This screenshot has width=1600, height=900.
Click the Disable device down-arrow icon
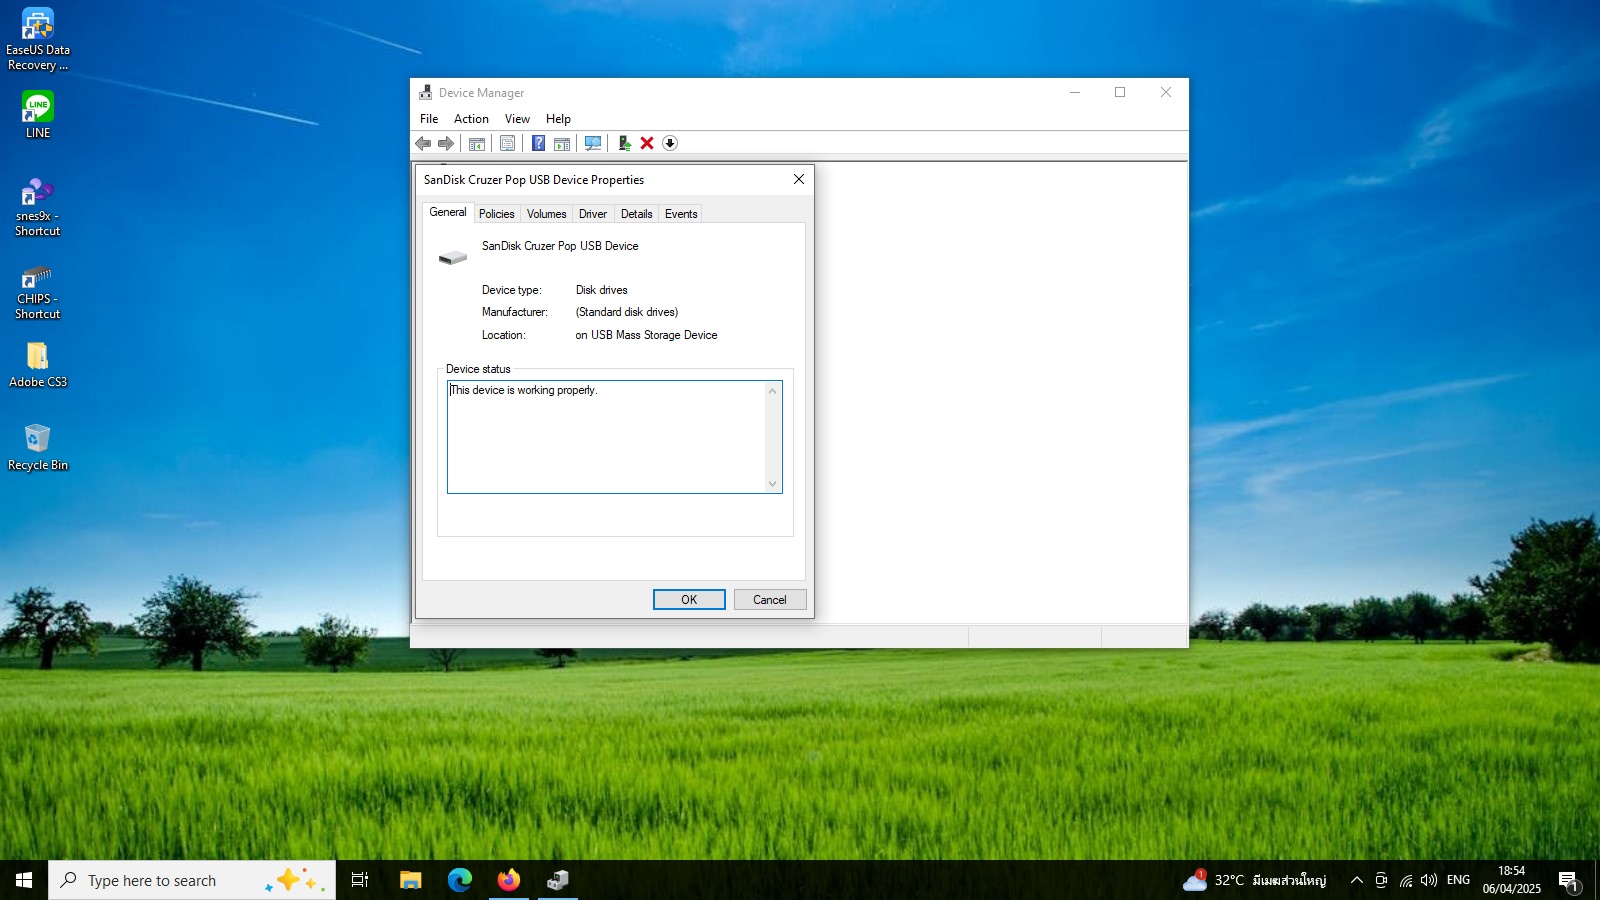pyautogui.click(x=670, y=143)
